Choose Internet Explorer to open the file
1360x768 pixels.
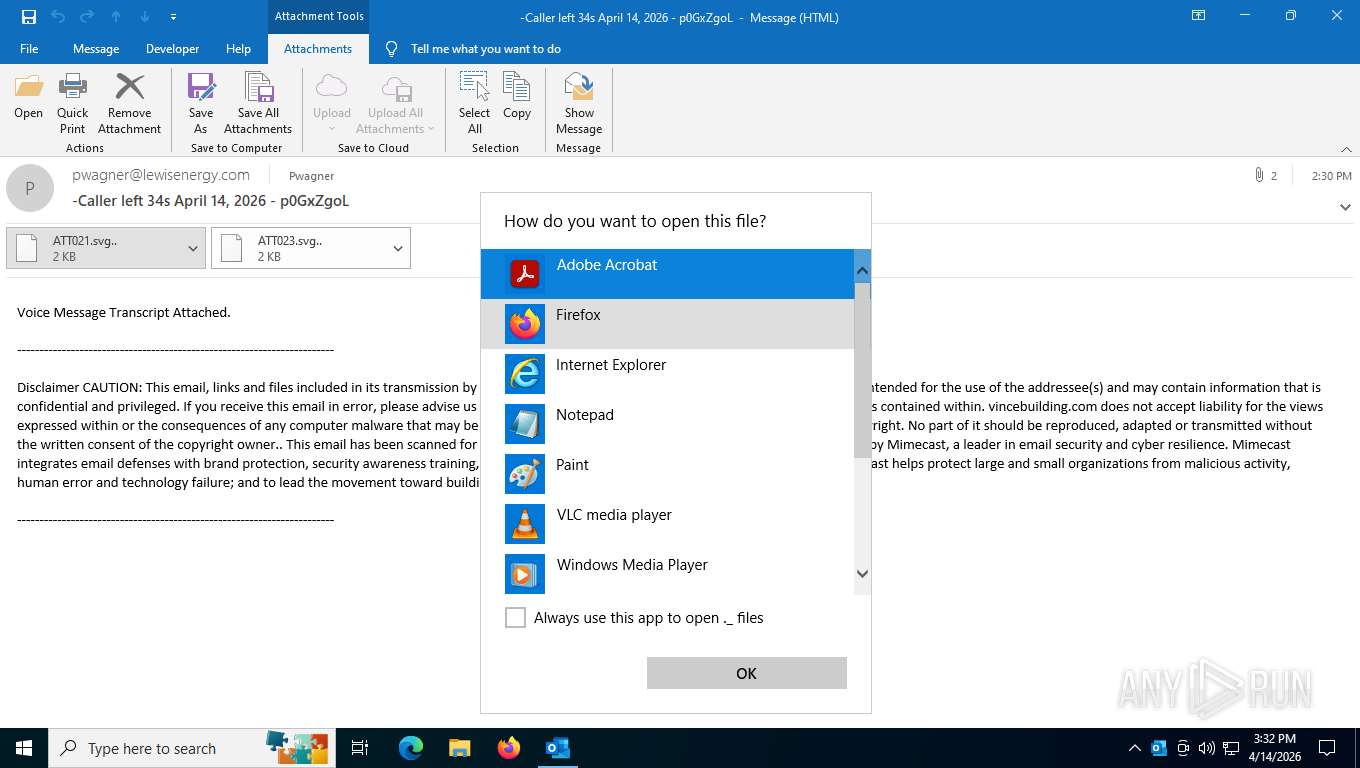(x=667, y=373)
